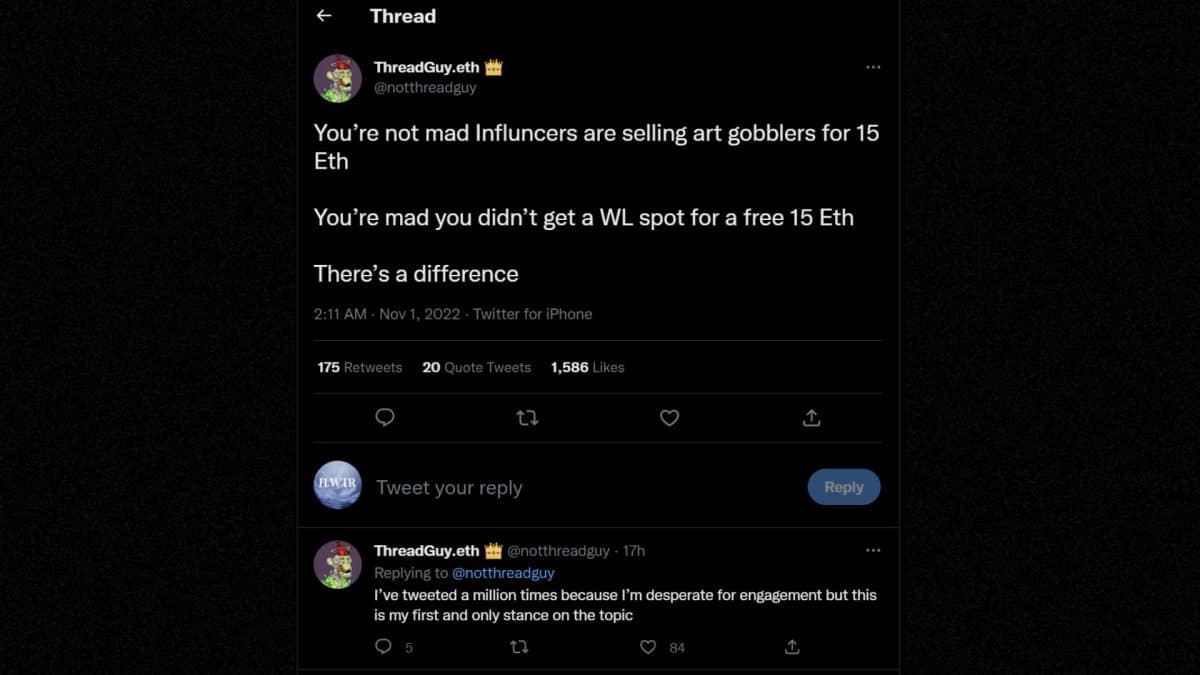Expand options for the Reply button area
Viewport: 1200px width, 675px height.
click(844, 487)
